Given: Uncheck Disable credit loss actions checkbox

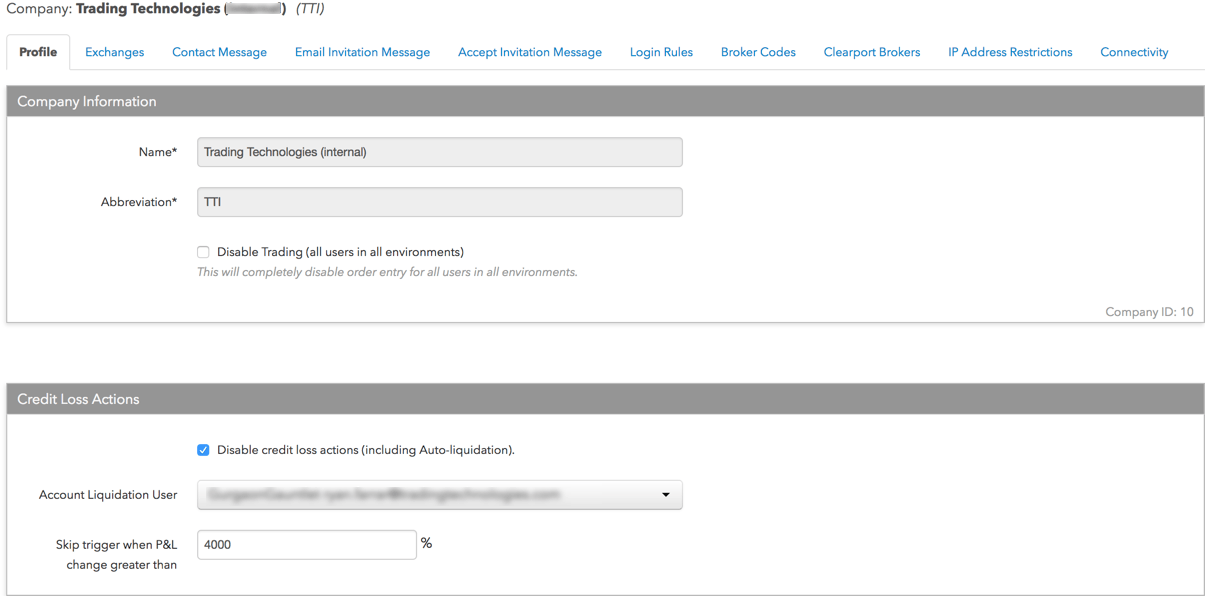Looking at the screenshot, I should tap(203, 450).
